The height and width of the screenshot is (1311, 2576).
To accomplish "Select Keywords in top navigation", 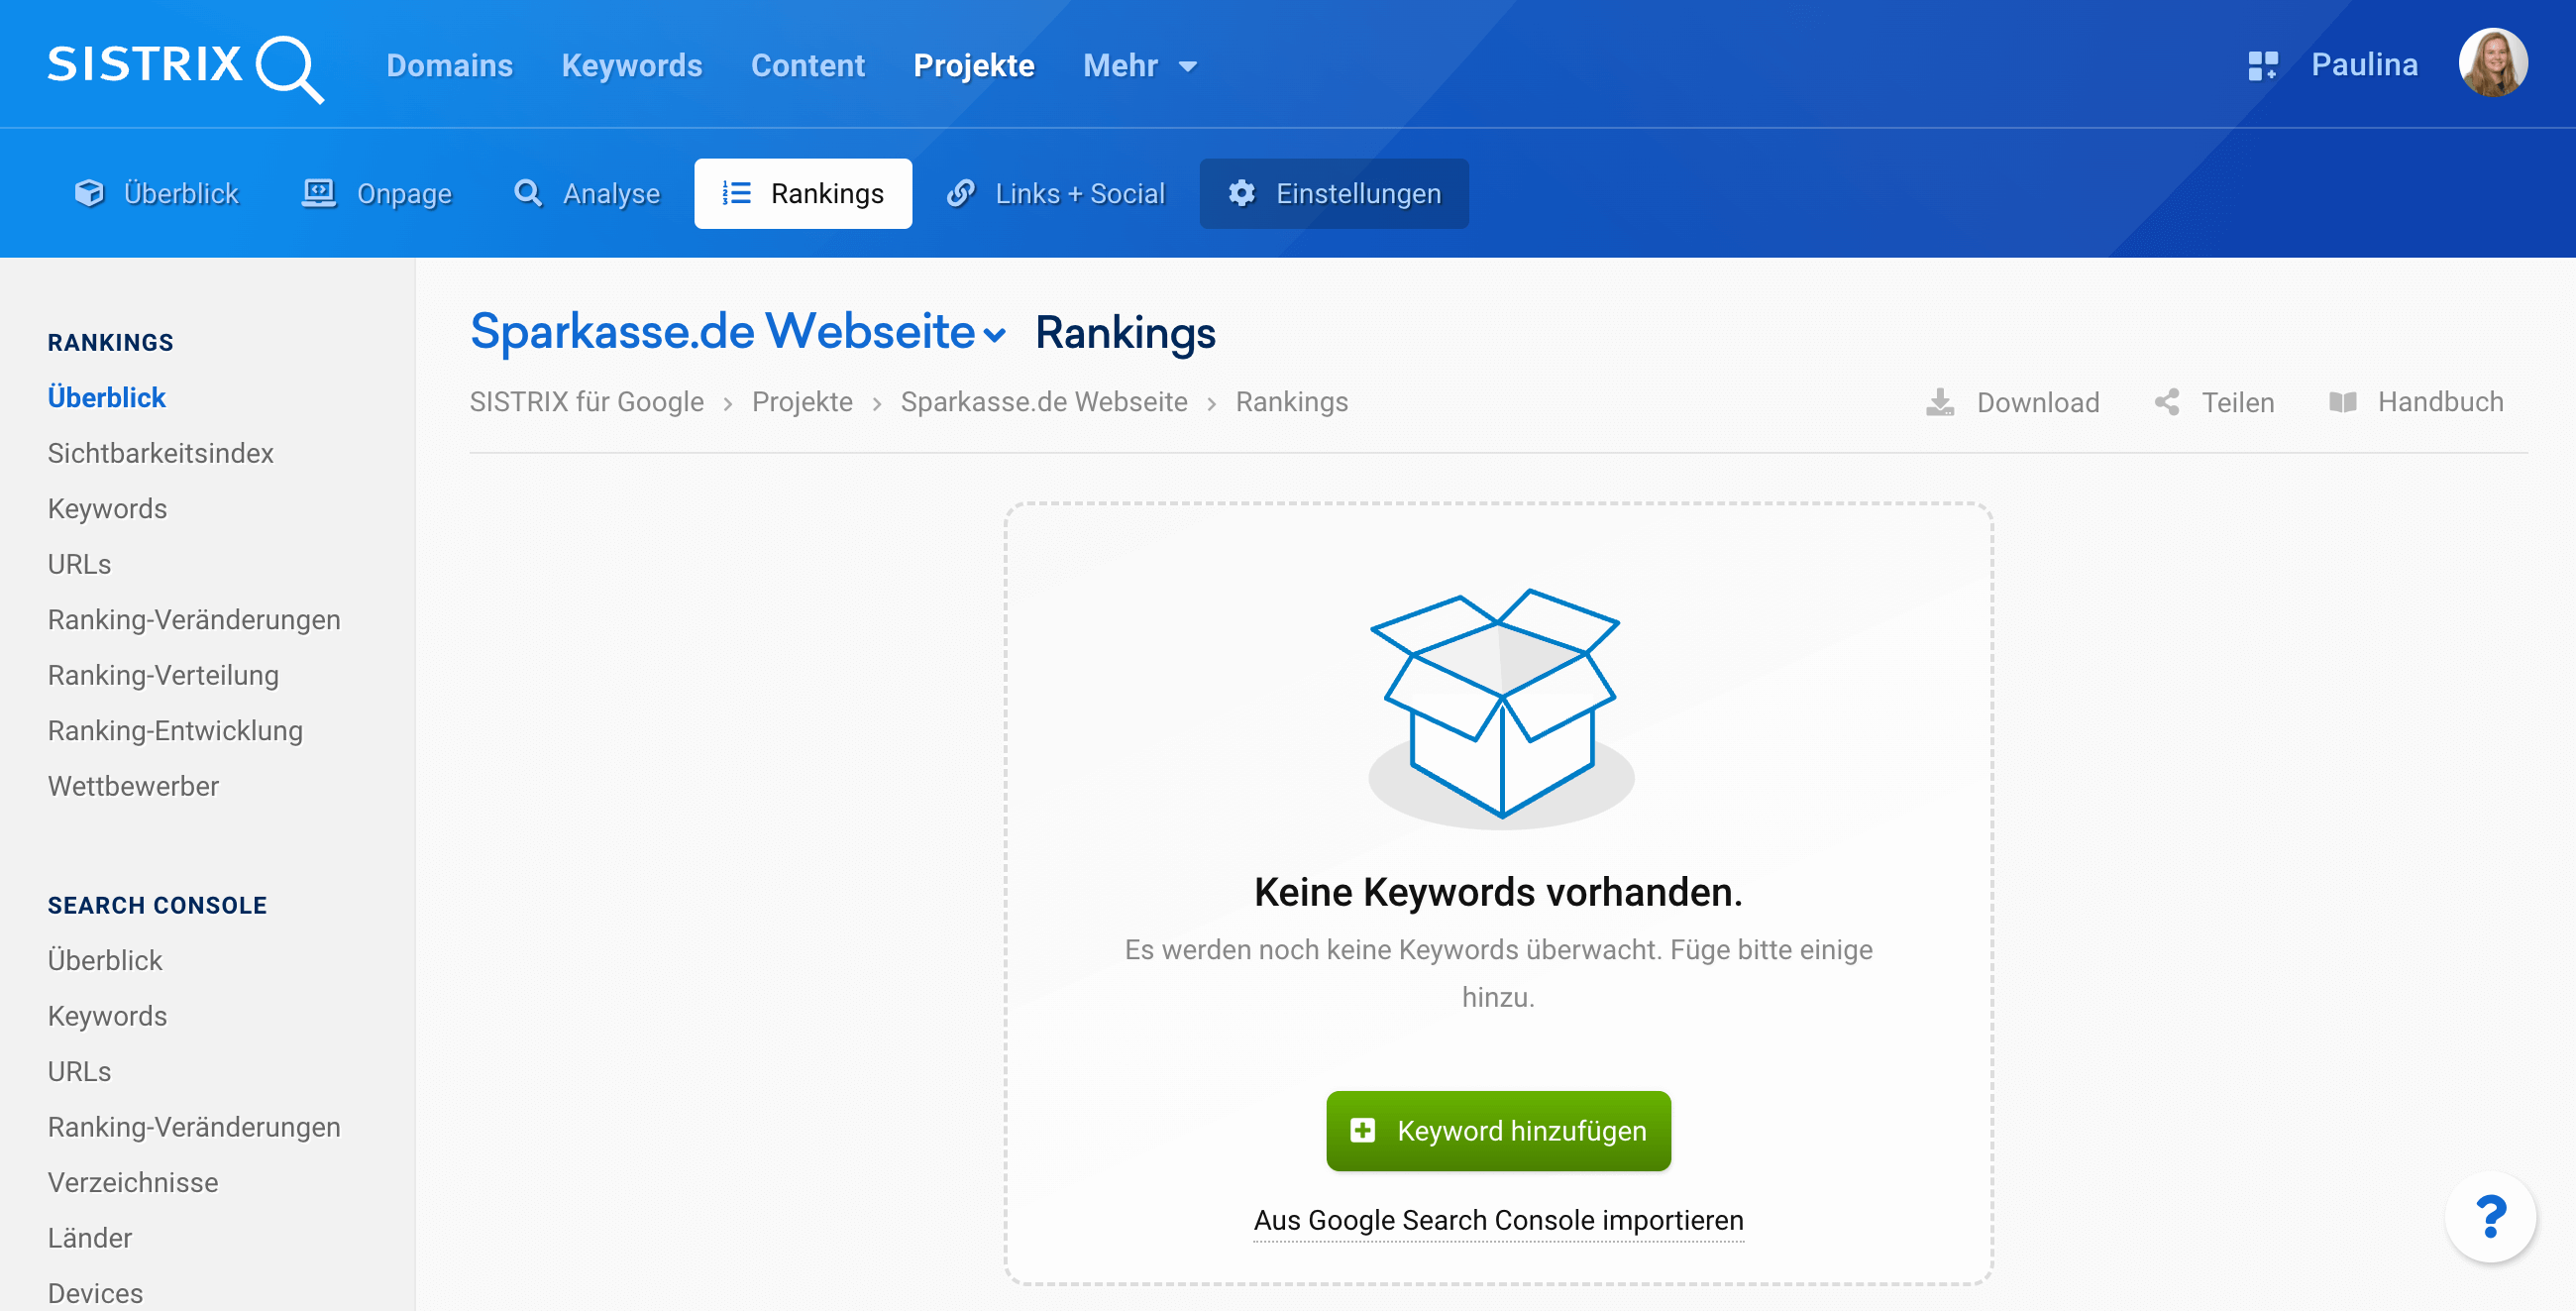I will tap(631, 66).
